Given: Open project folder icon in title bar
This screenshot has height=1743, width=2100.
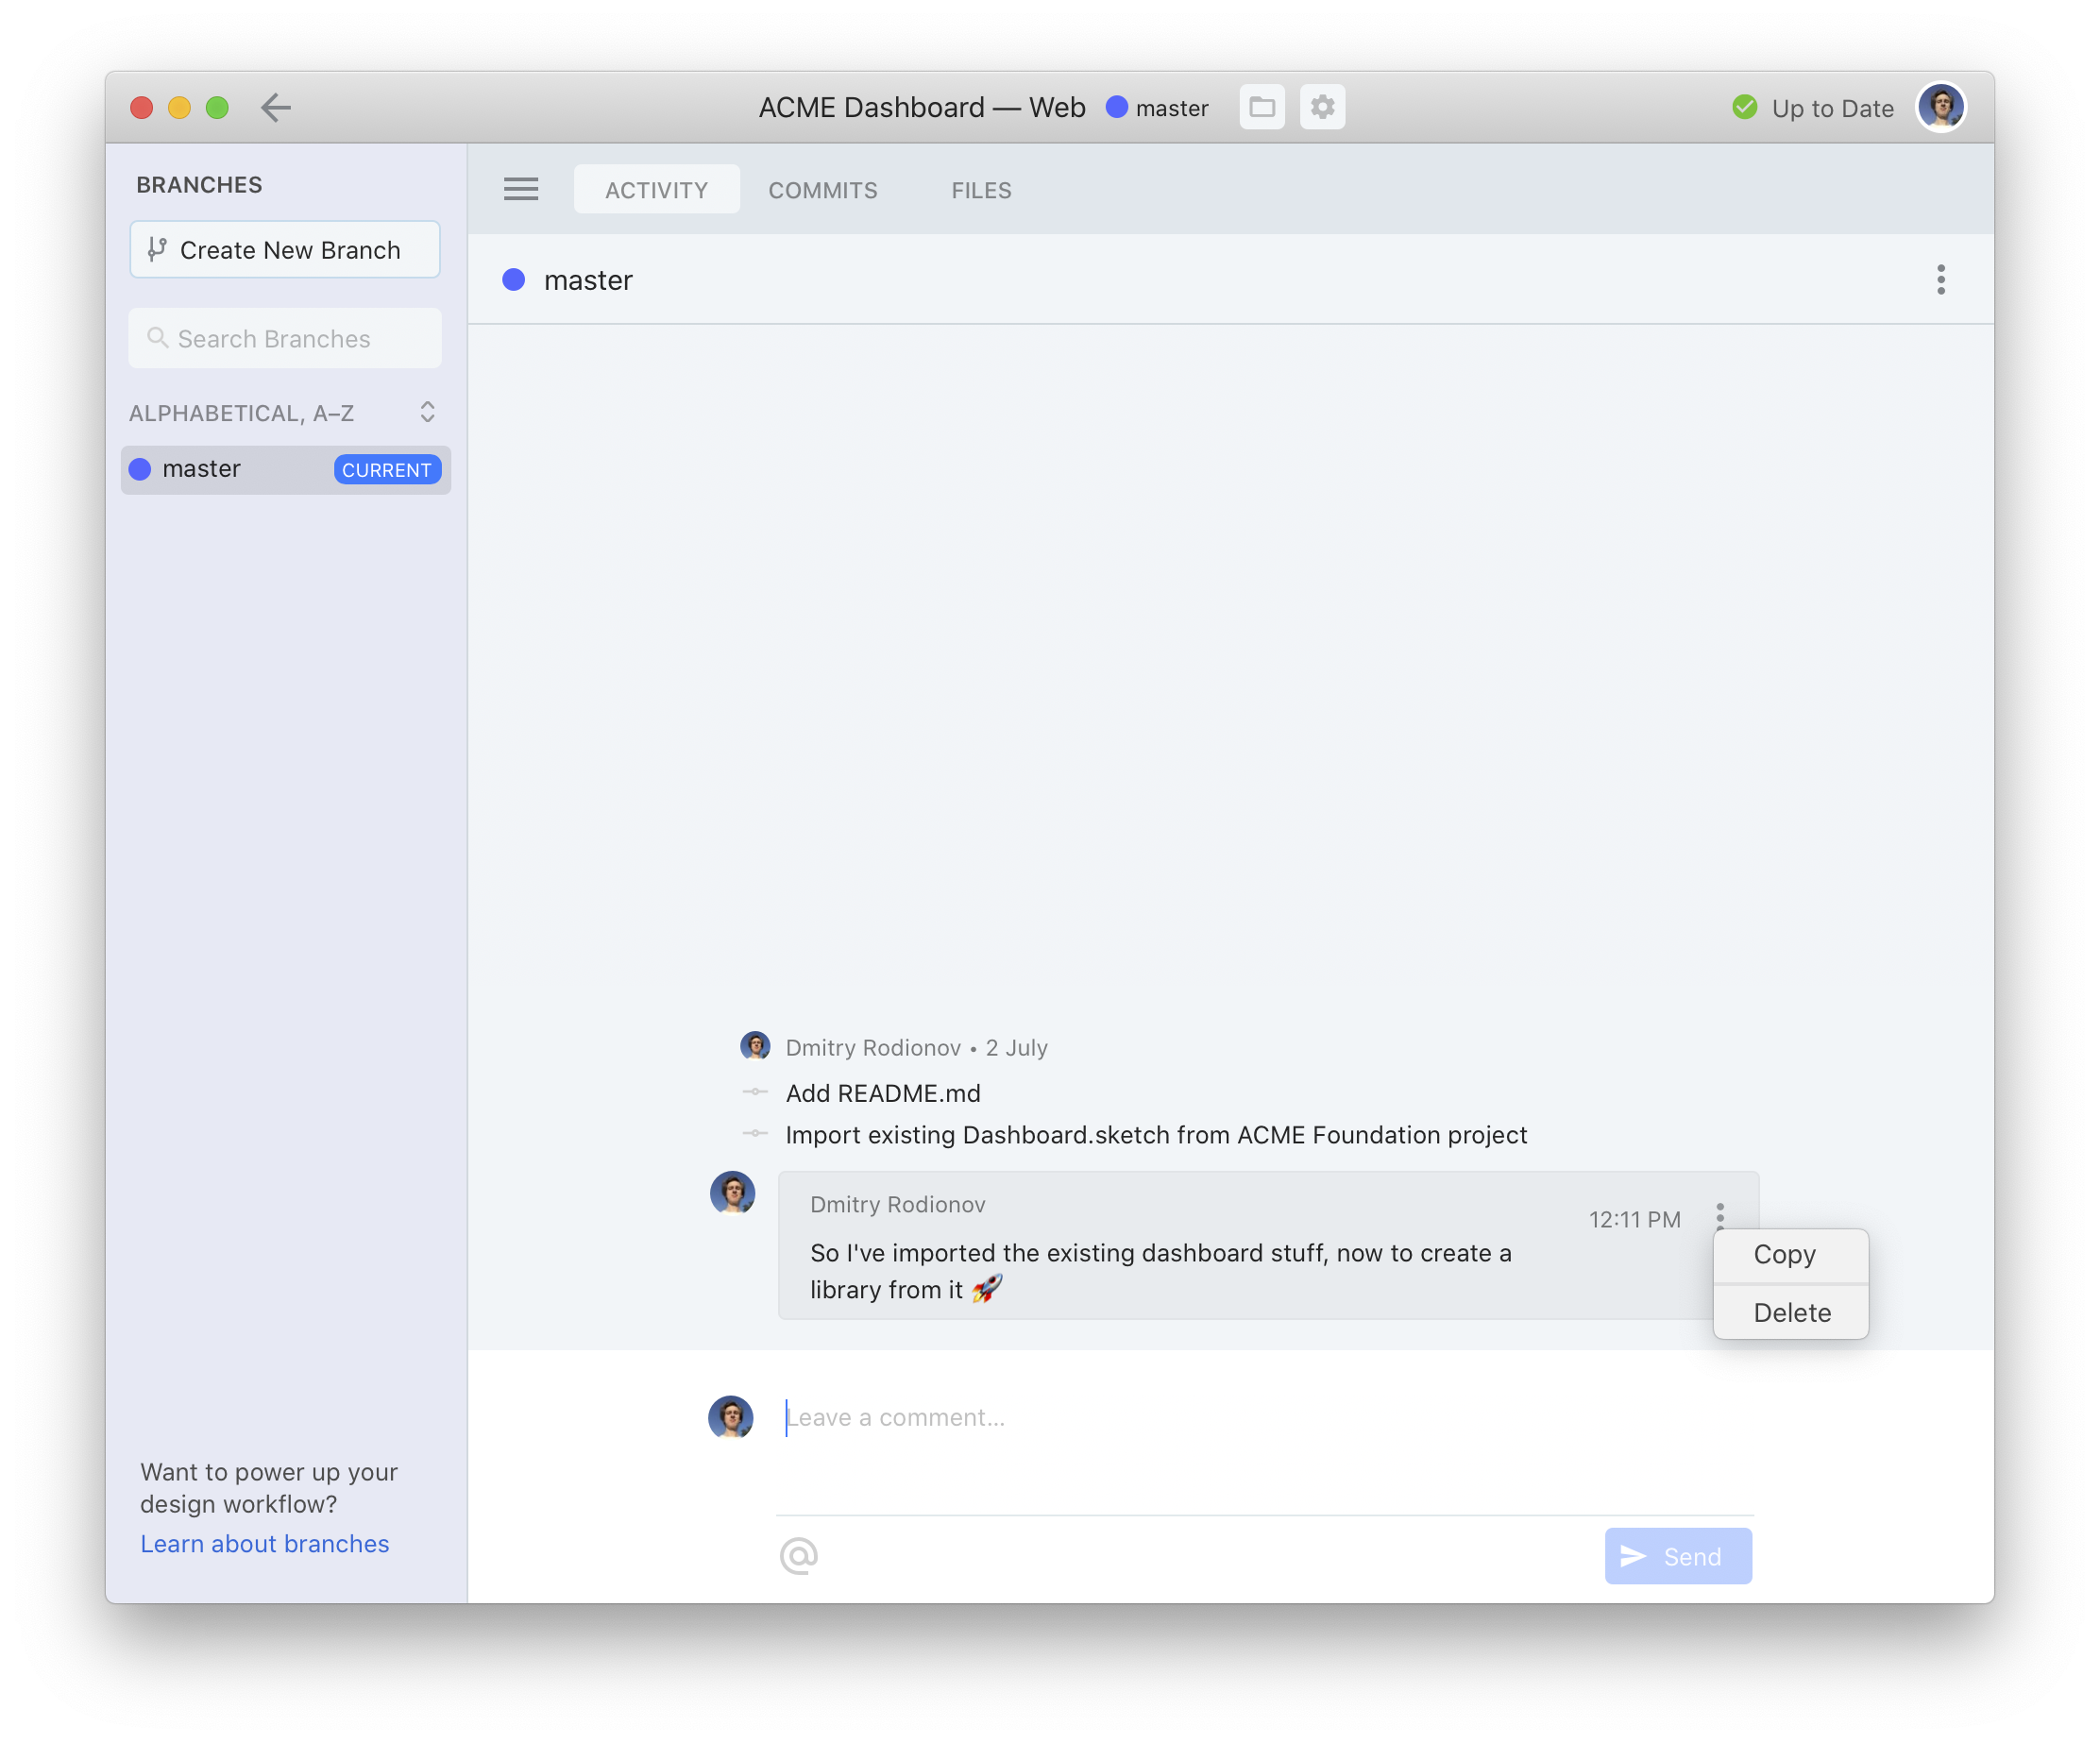Looking at the screenshot, I should click(x=1262, y=107).
